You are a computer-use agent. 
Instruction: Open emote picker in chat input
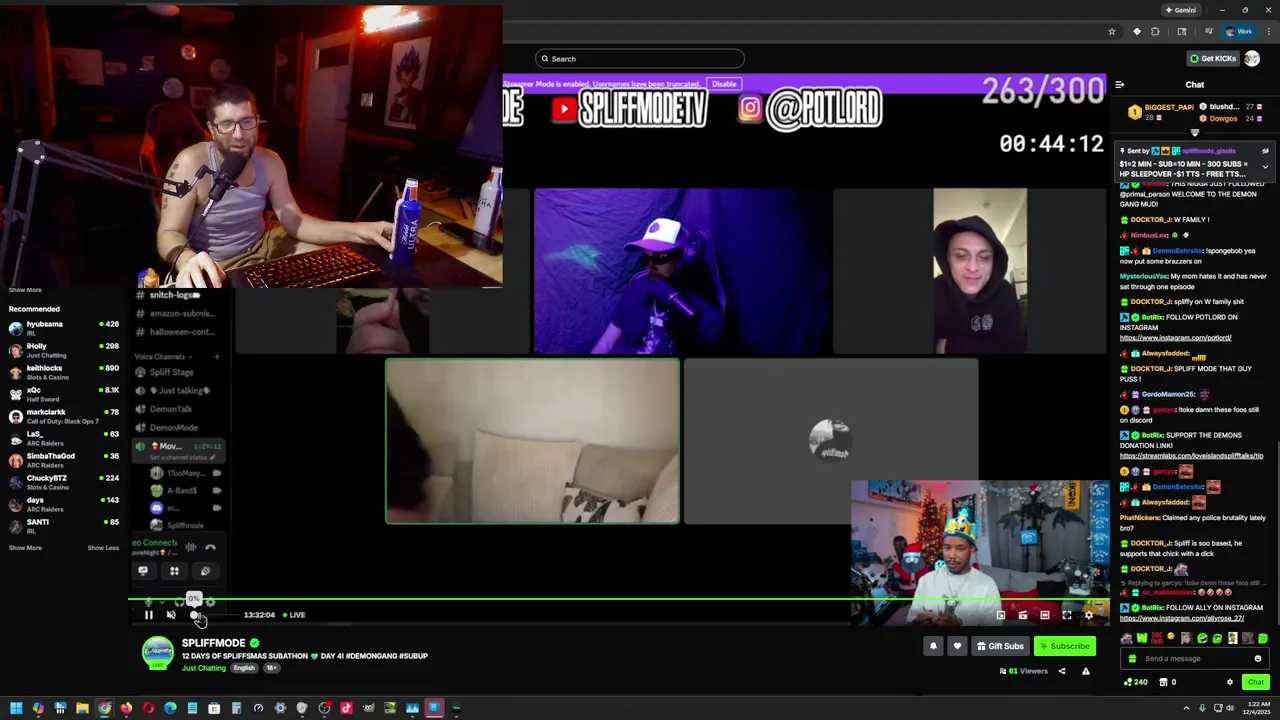(x=1258, y=658)
